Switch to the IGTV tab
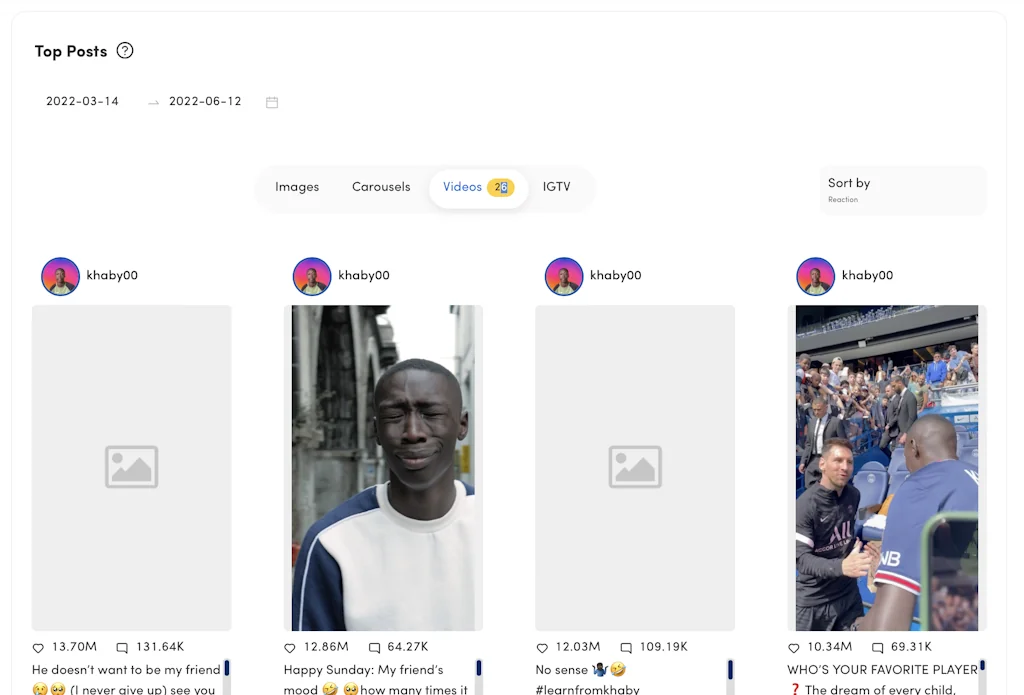Screen dimensions: 1024x695 [556, 187]
